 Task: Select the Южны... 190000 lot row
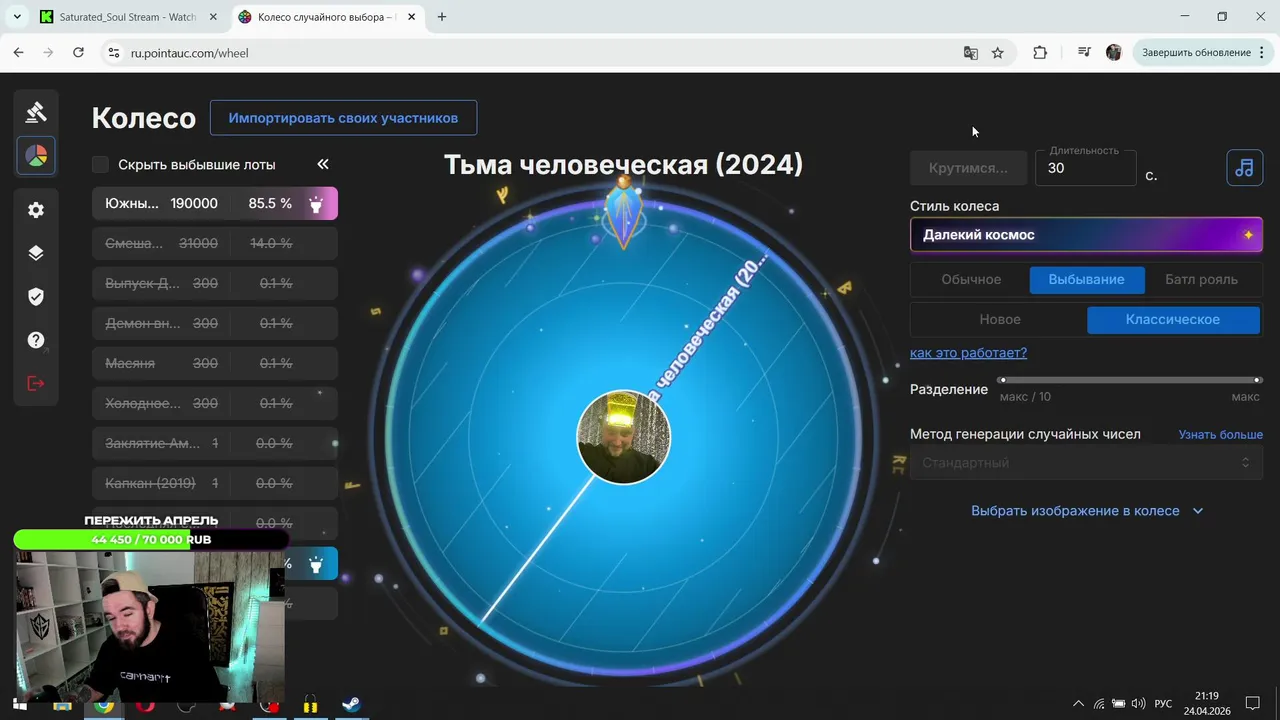click(x=215, y=204)
